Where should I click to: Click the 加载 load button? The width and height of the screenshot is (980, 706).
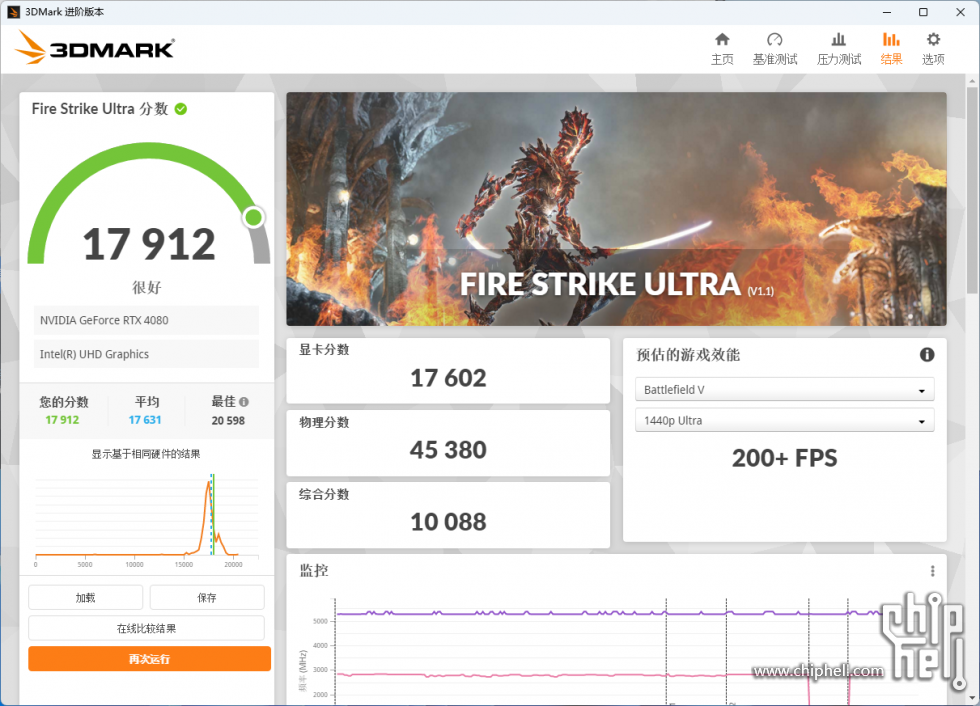(x=86, y=598)
